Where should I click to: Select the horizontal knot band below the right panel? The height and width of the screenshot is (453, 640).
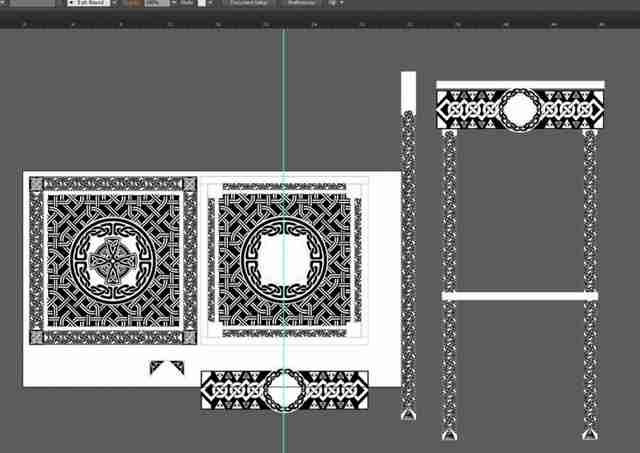tap(284, 391)
